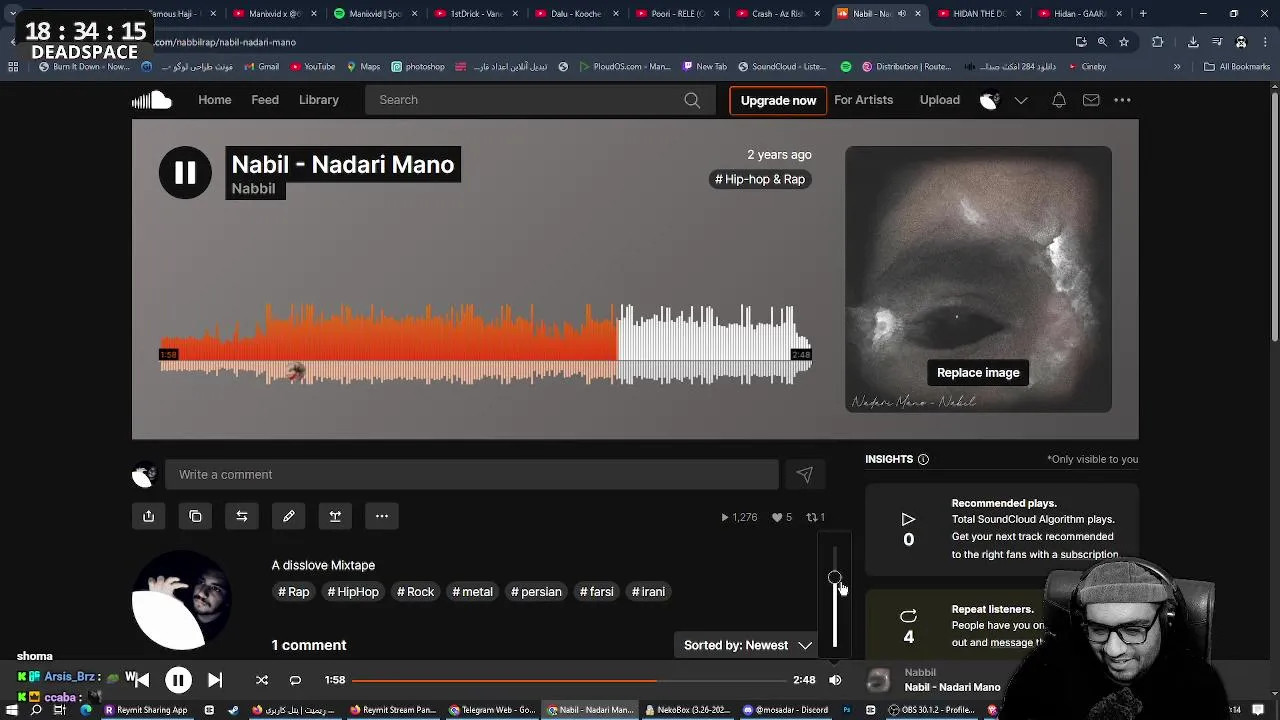Click the copy link icon
This screenshot has width=1280, height=720.
click(x=195, y=516)
